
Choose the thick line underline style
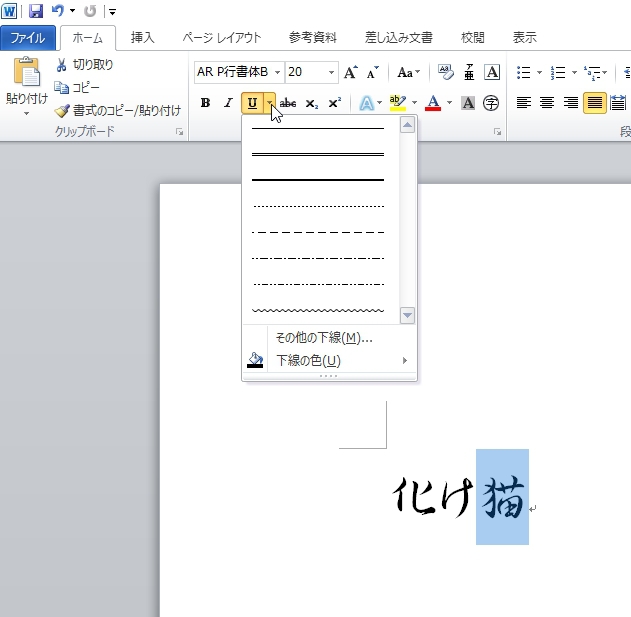tap(318, 180)
